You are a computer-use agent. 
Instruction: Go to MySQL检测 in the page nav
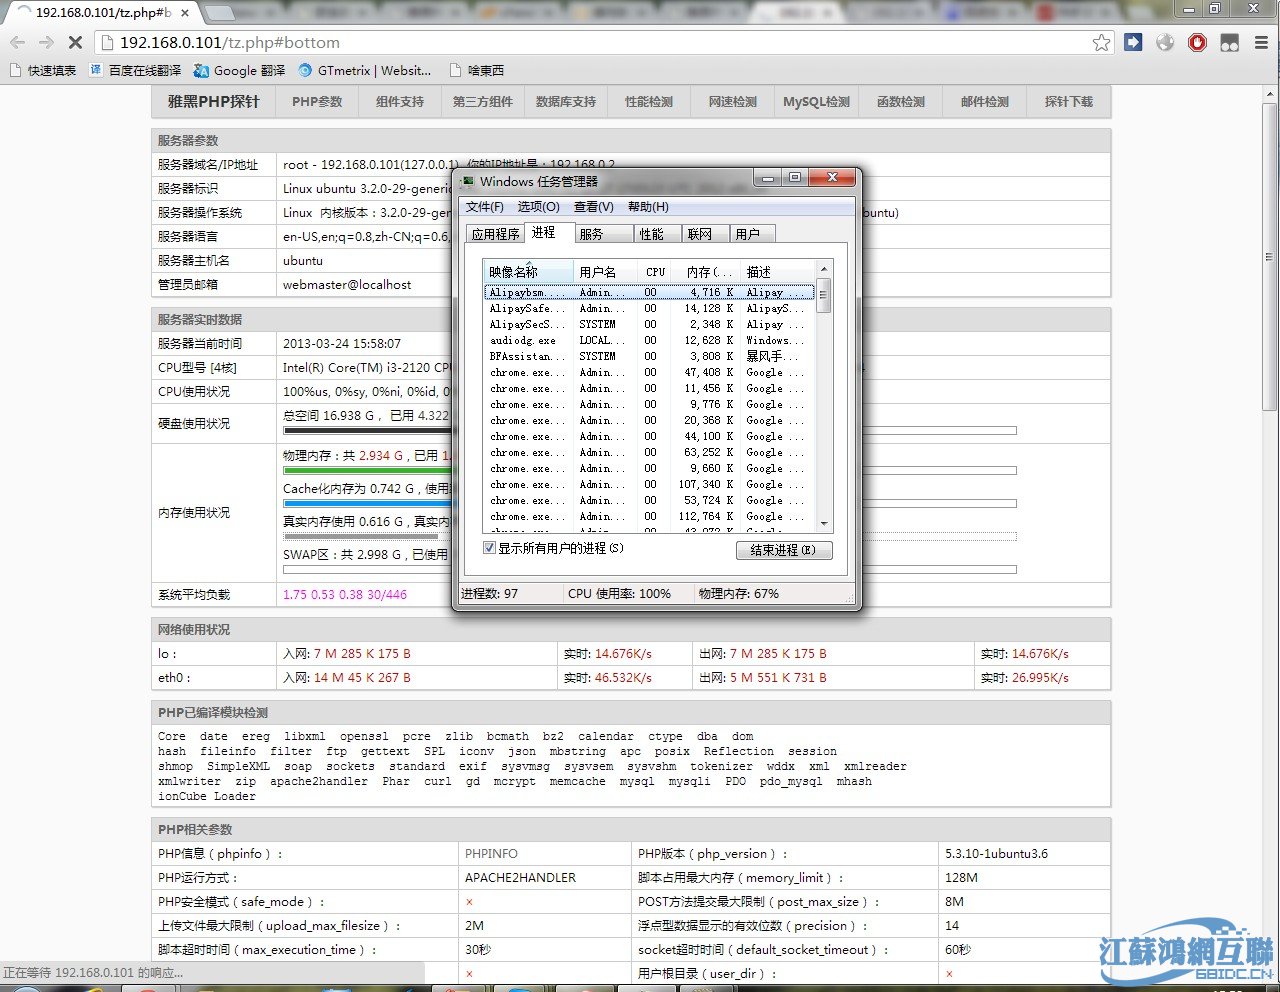click(x=816, y=102)
